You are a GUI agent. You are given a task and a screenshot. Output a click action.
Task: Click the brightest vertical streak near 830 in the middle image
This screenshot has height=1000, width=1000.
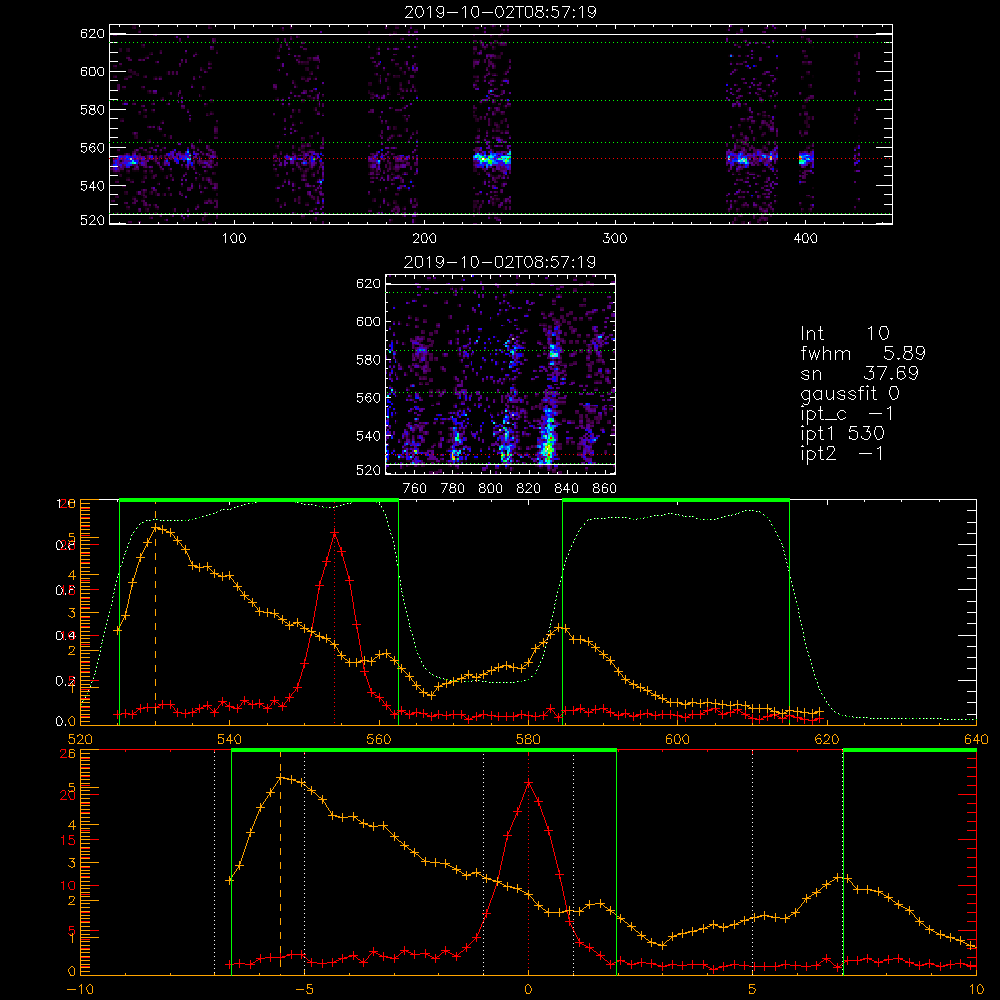point(547,440)
